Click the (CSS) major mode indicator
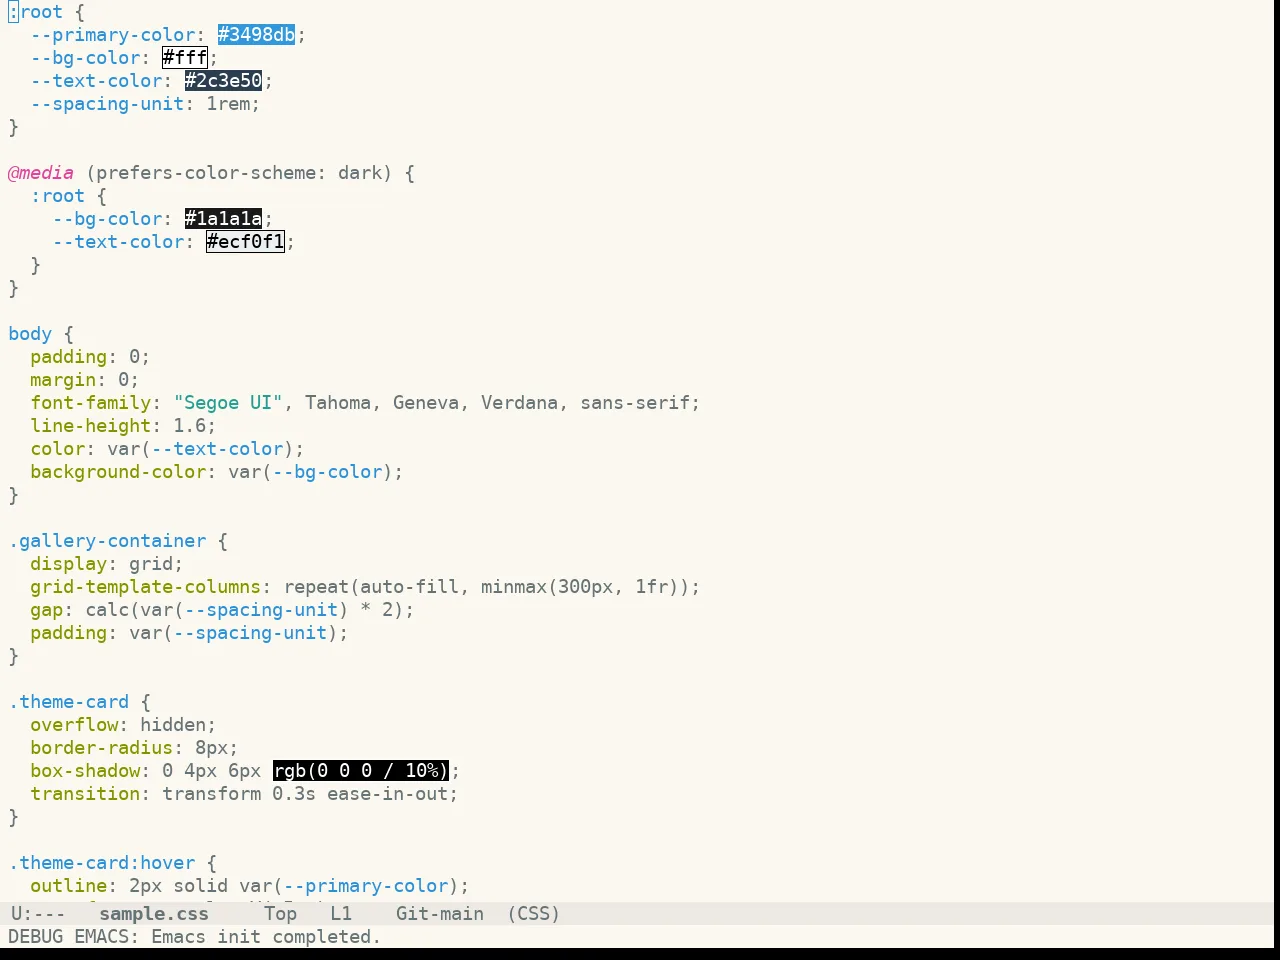Screen dimensions: 1280x960 (533, 914)
